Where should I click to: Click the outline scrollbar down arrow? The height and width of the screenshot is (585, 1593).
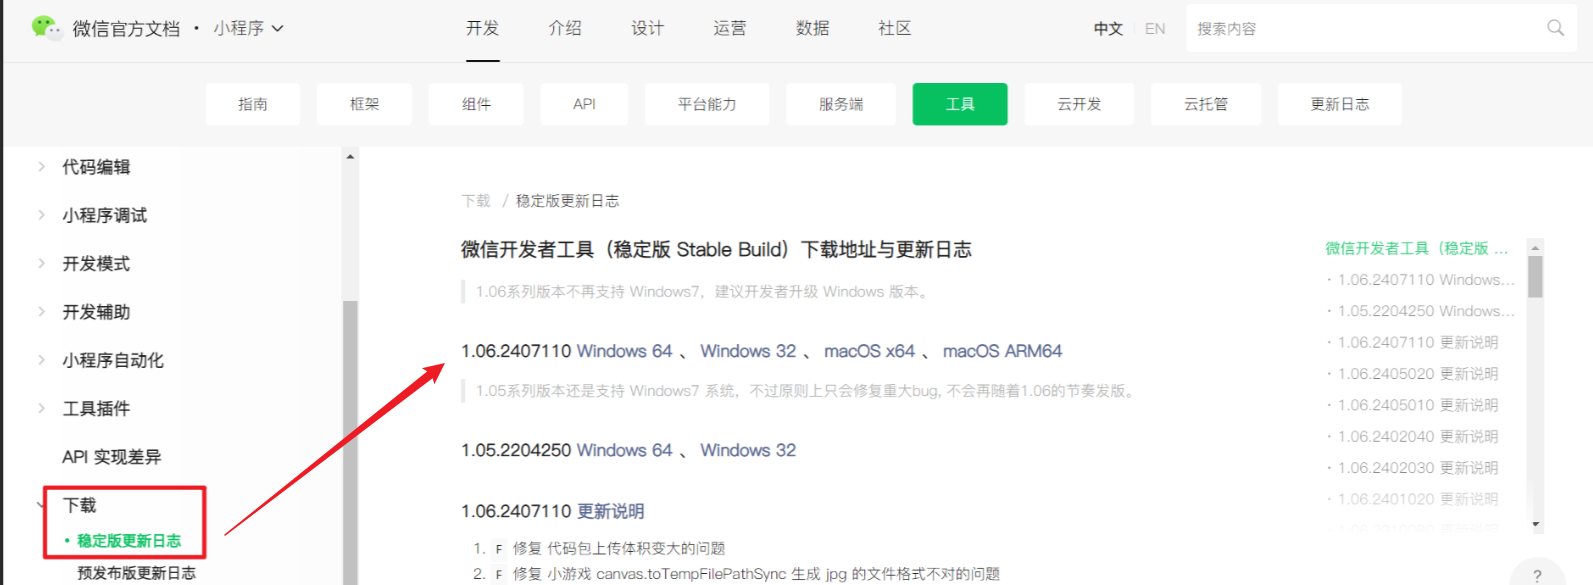coord(1536,524)
